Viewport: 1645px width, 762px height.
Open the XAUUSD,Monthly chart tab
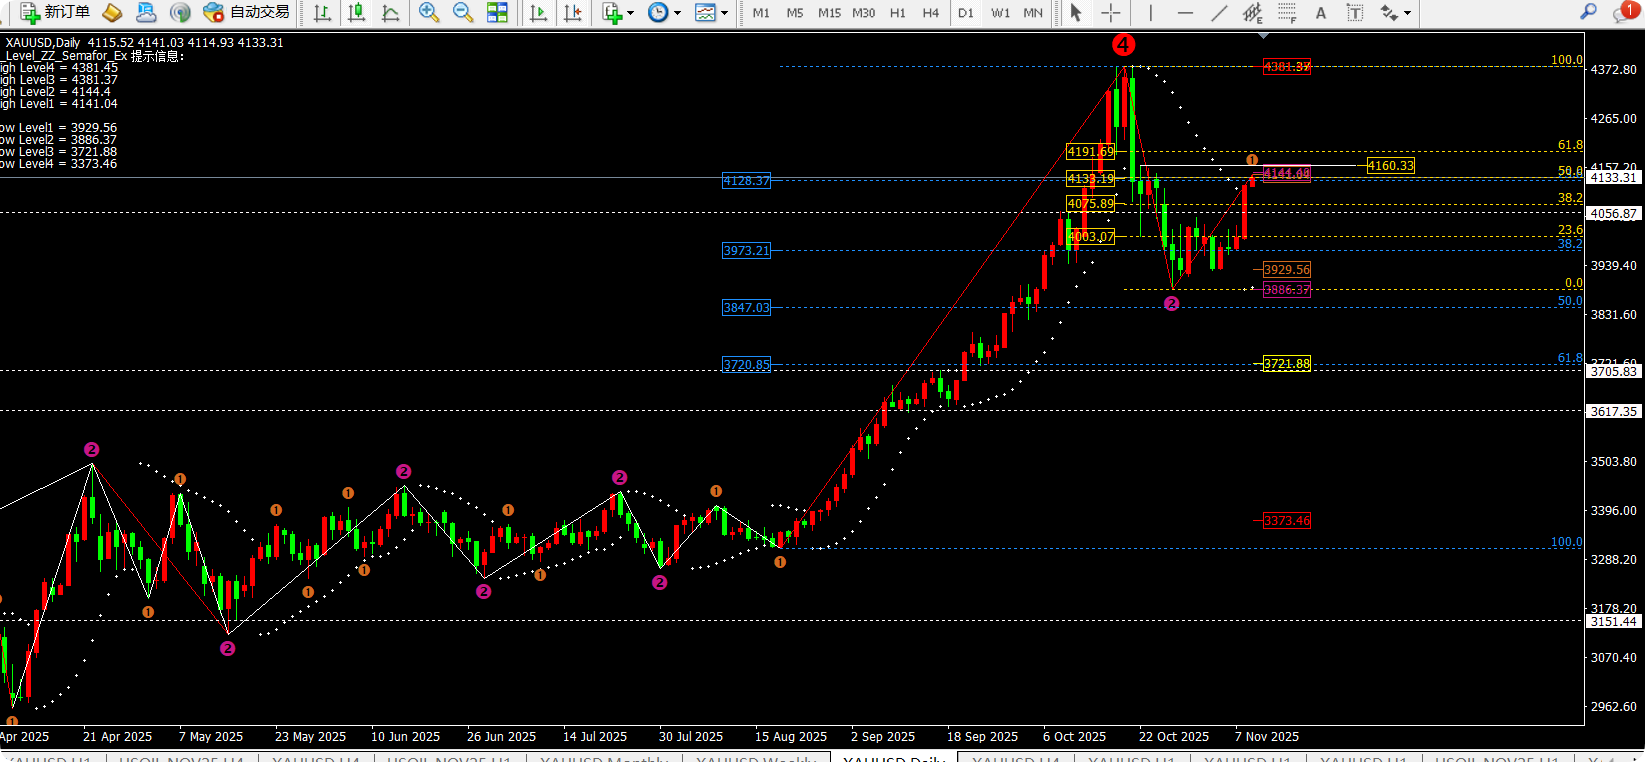click(x=603, y=758)
